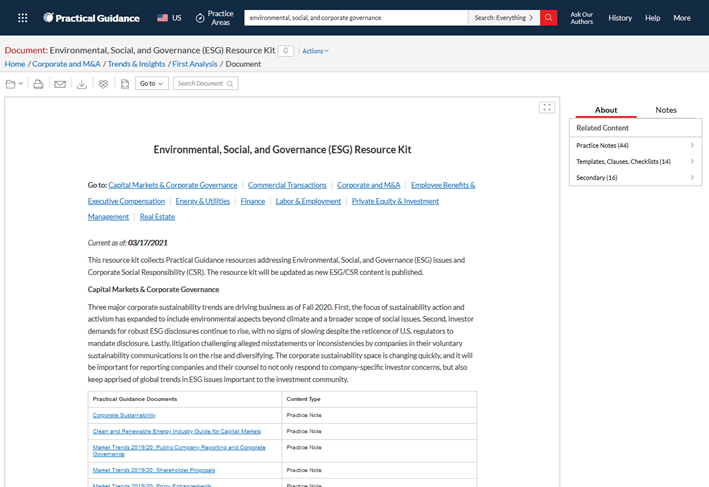Image resolution: width=709 pixels, height=487 pixels.
Task: Jump to Corporate and M&A section link
Action: click(x=369, y=185)
